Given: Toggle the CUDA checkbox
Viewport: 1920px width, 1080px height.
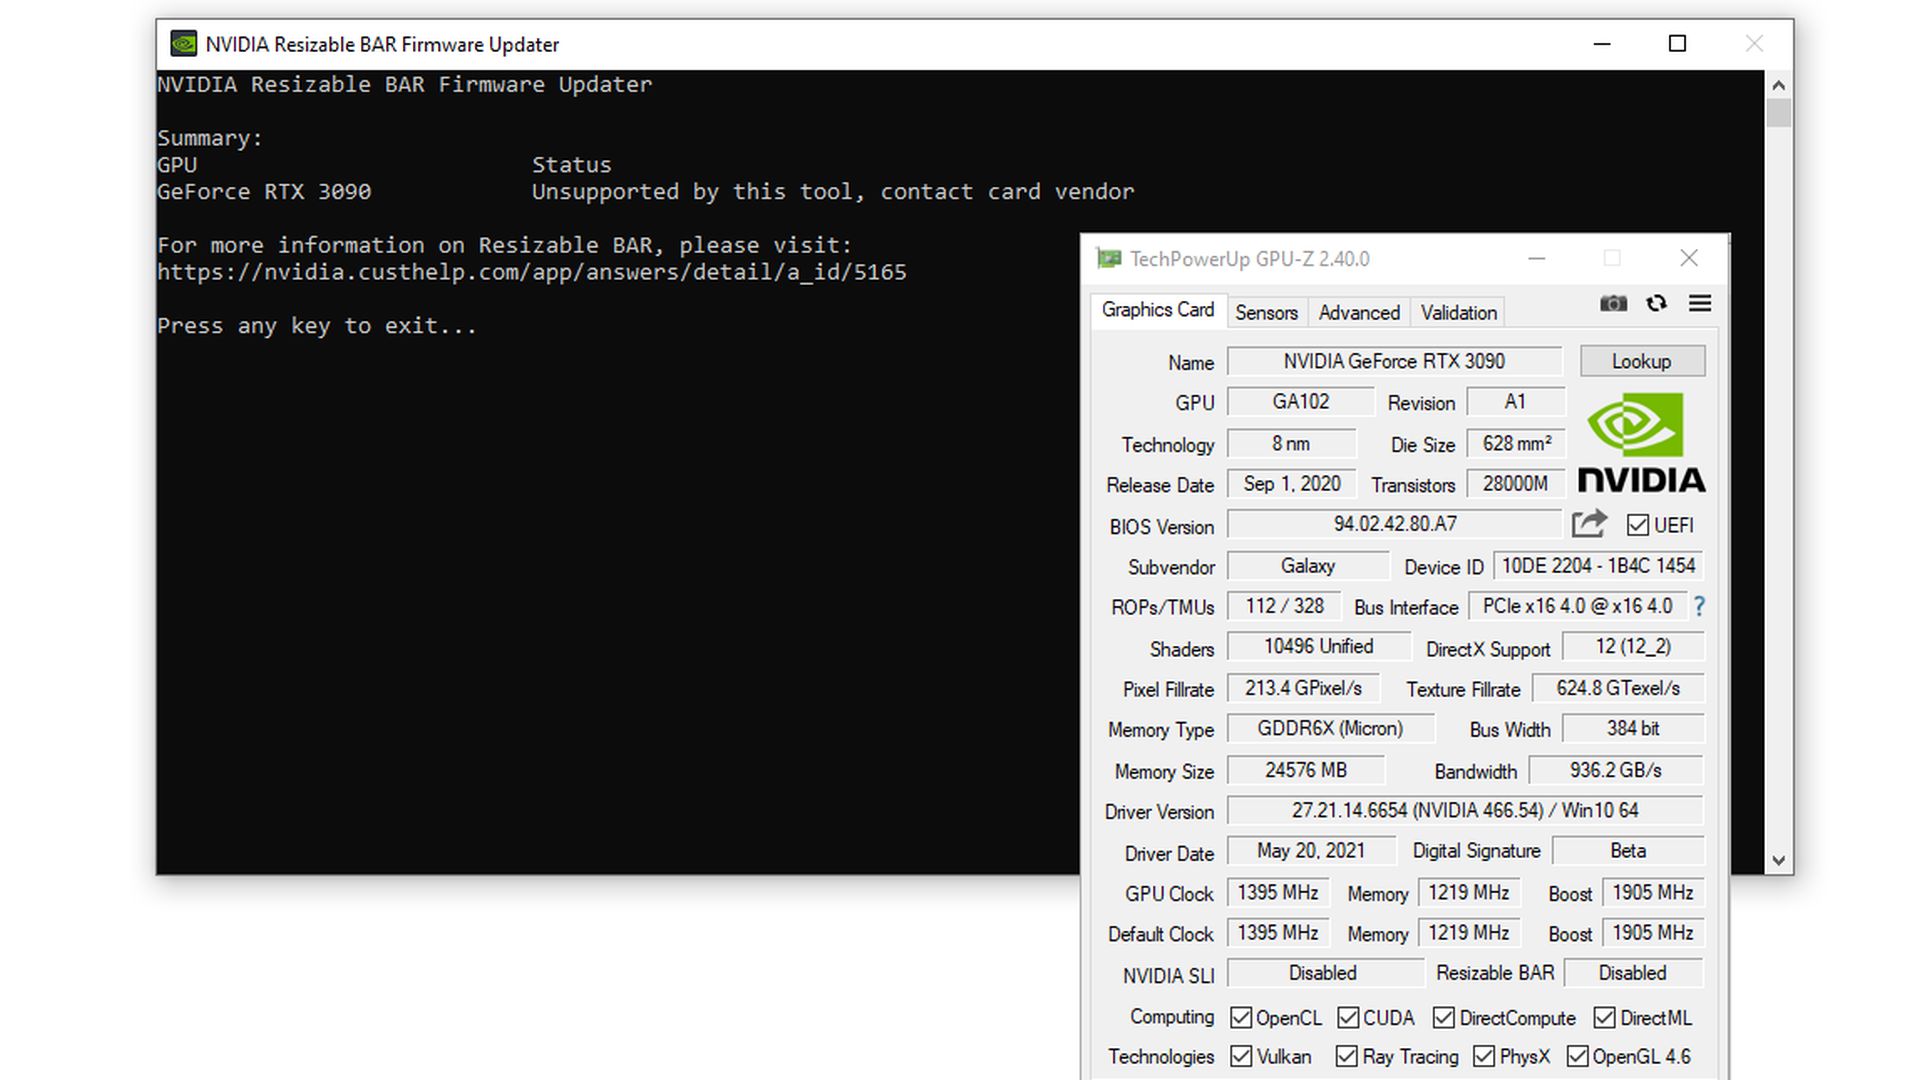Looking at the screenshot, I should click(1348, 1018).
